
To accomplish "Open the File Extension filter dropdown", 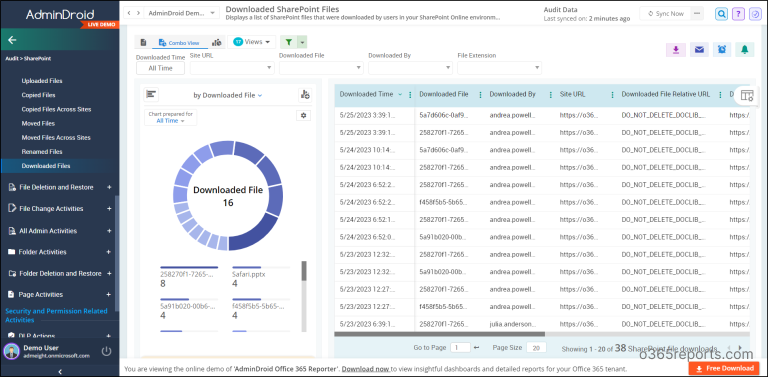I will (500, 68).
